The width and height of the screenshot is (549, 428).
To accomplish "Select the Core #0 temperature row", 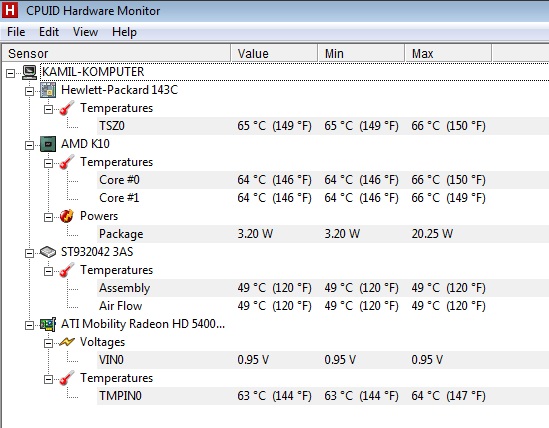I will tap(322, 180).
